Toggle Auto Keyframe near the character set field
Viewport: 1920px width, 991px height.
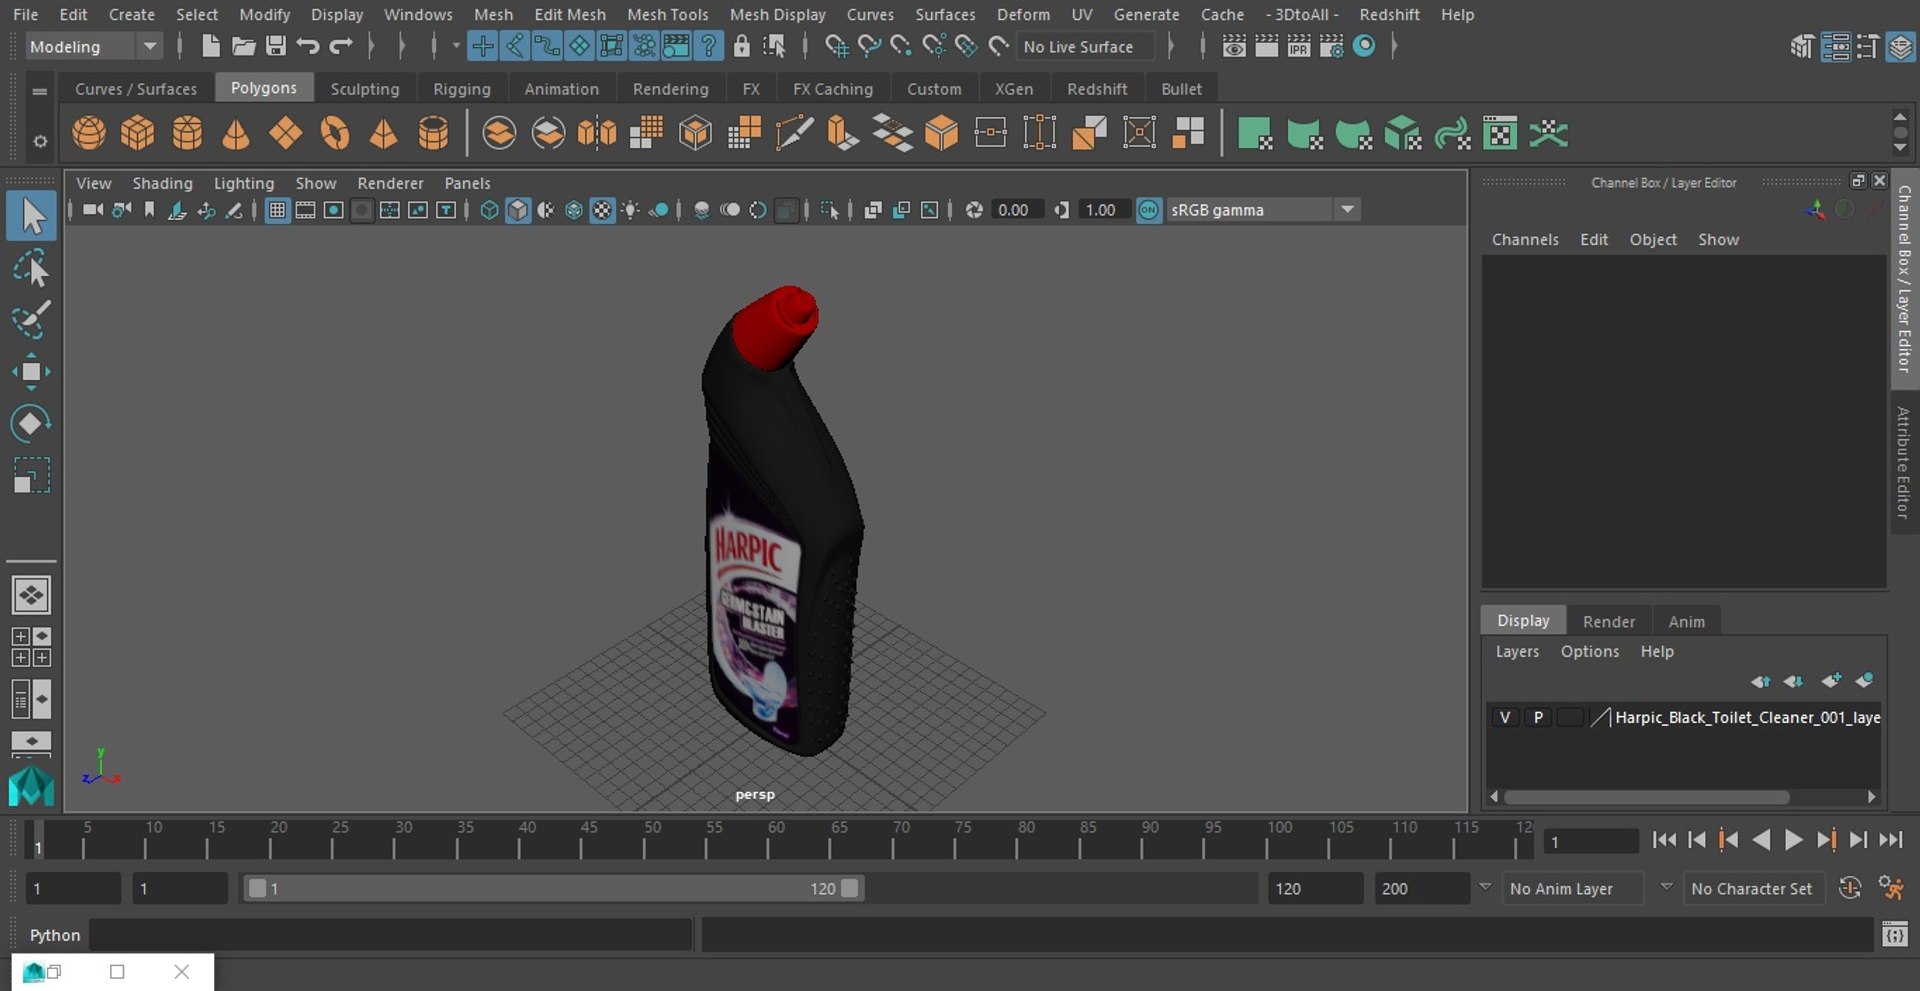point(1850,888)
